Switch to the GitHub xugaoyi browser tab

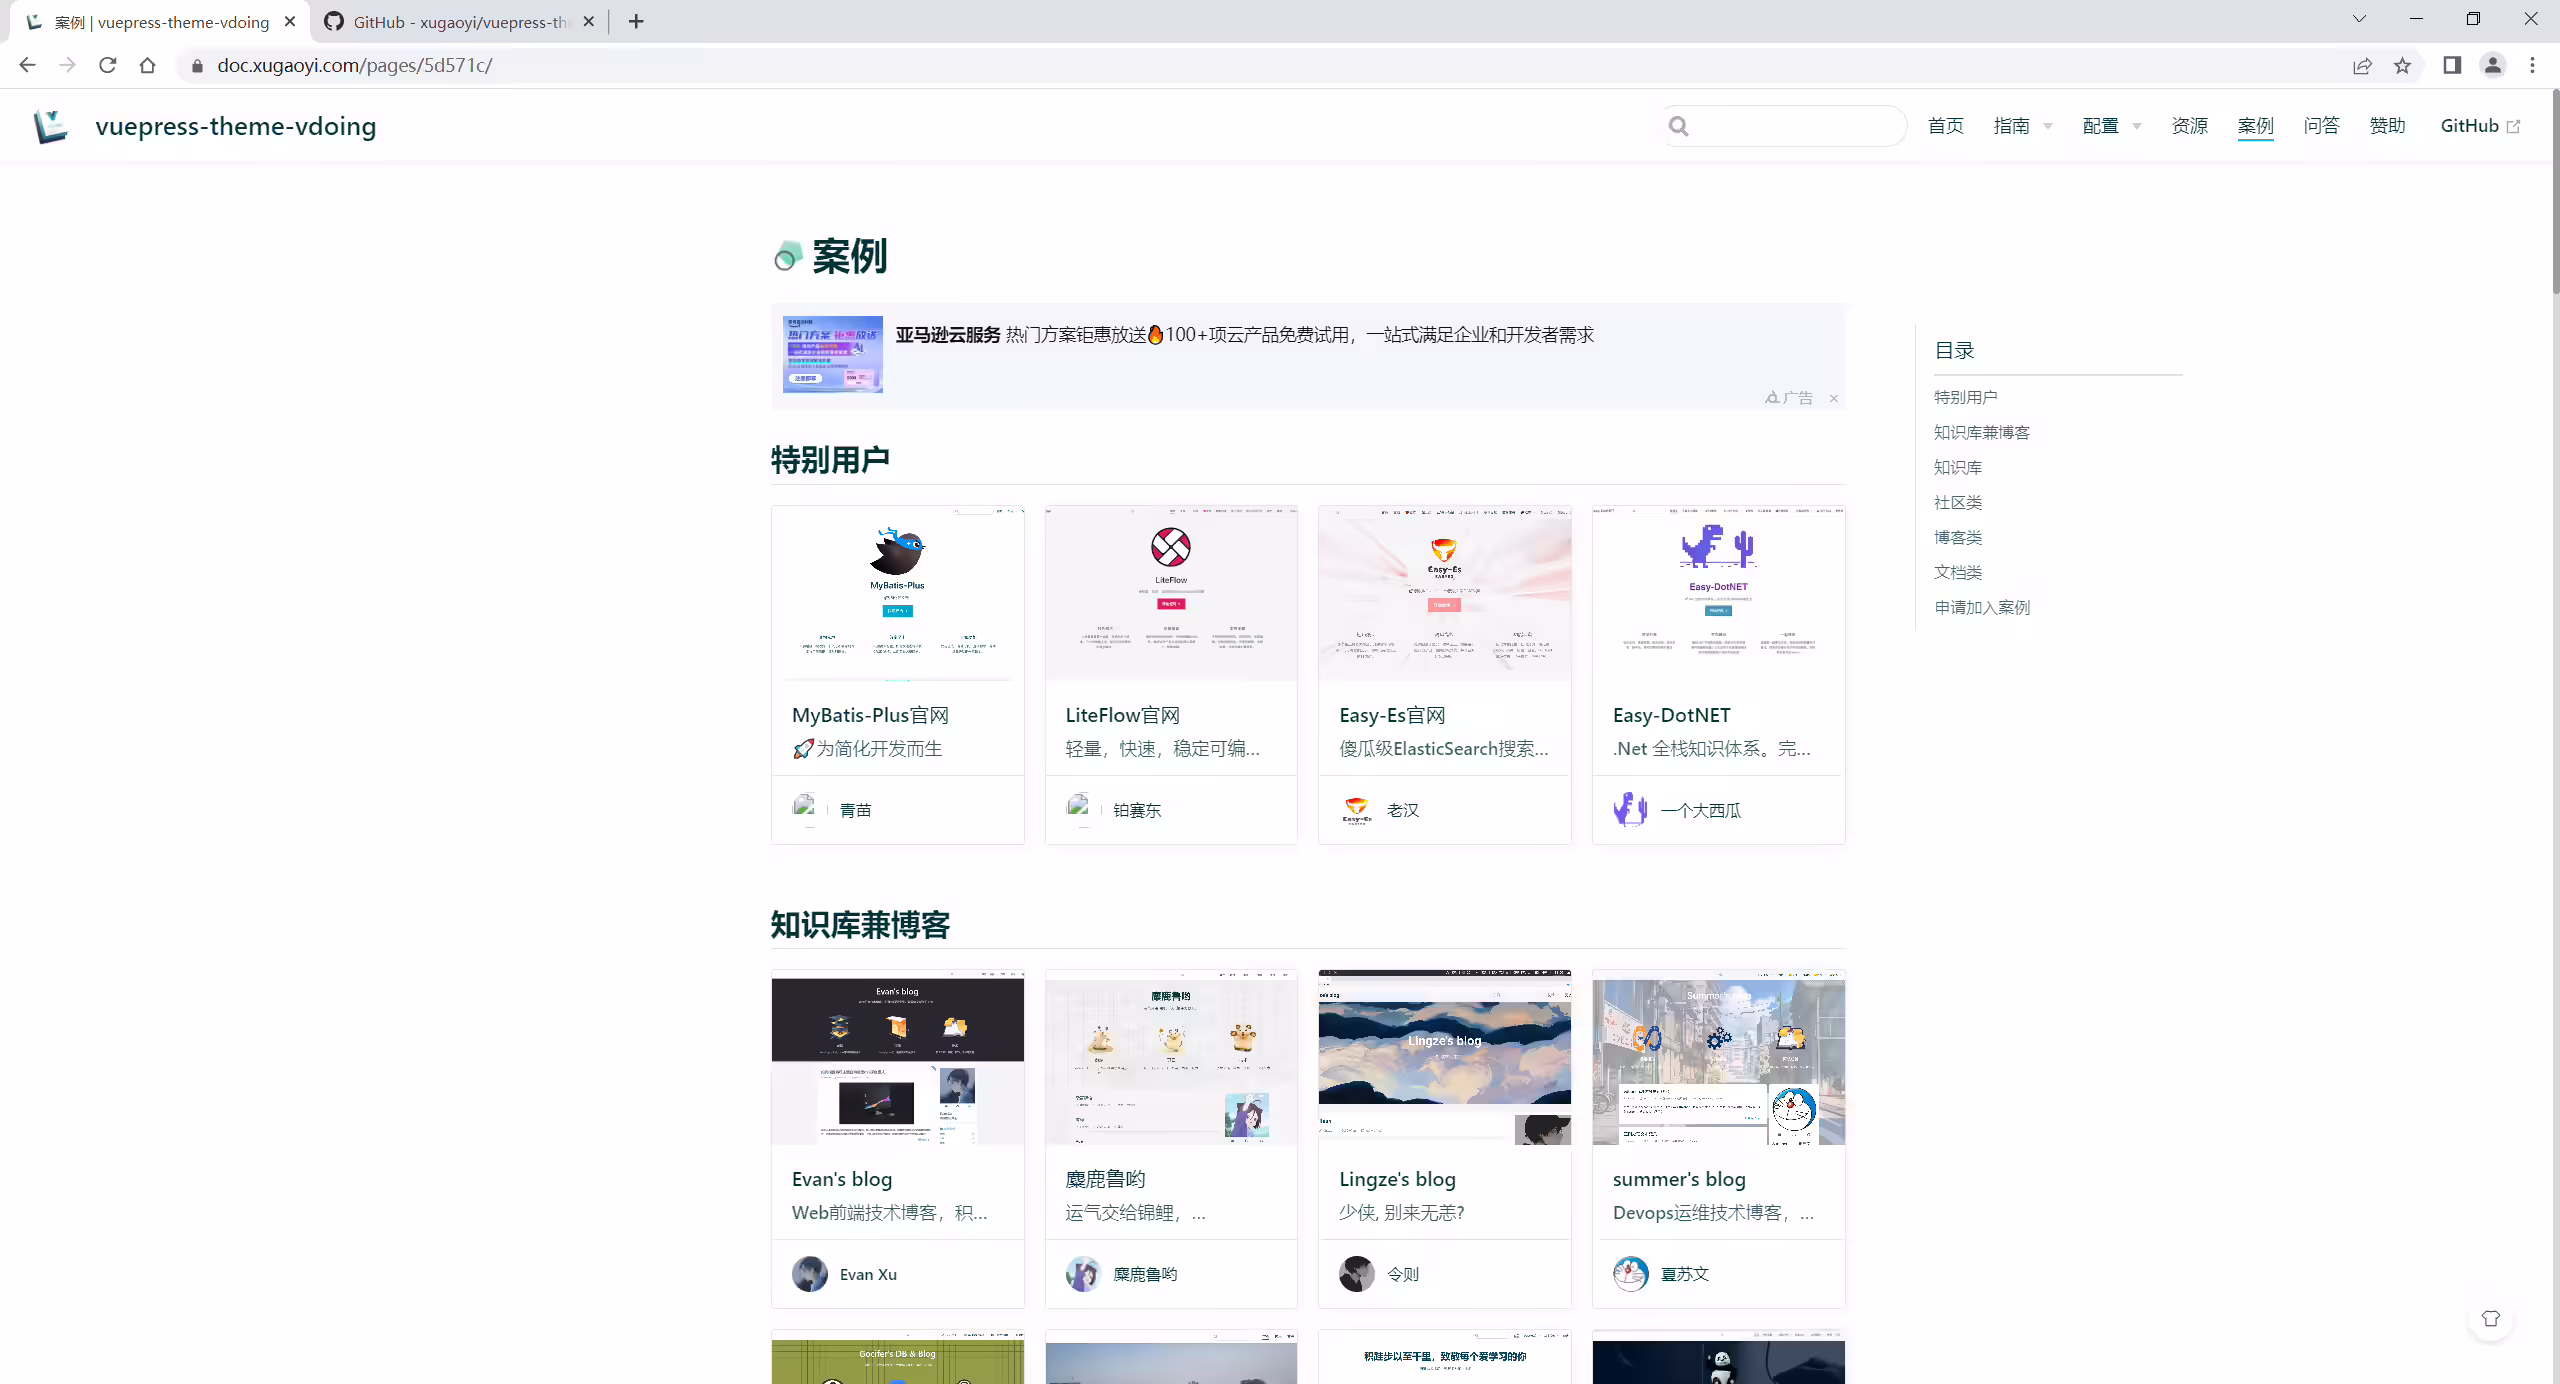coord(460,21)
